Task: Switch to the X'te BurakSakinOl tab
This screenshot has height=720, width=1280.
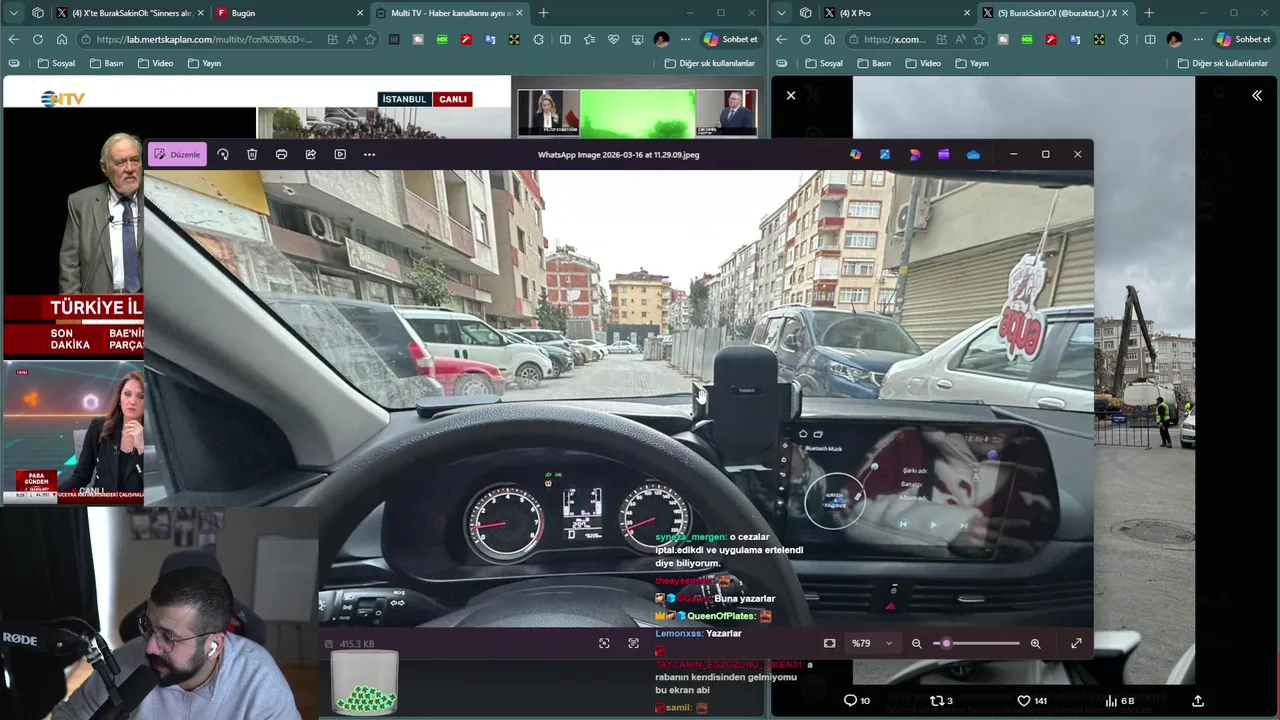Action: point(129,13)
